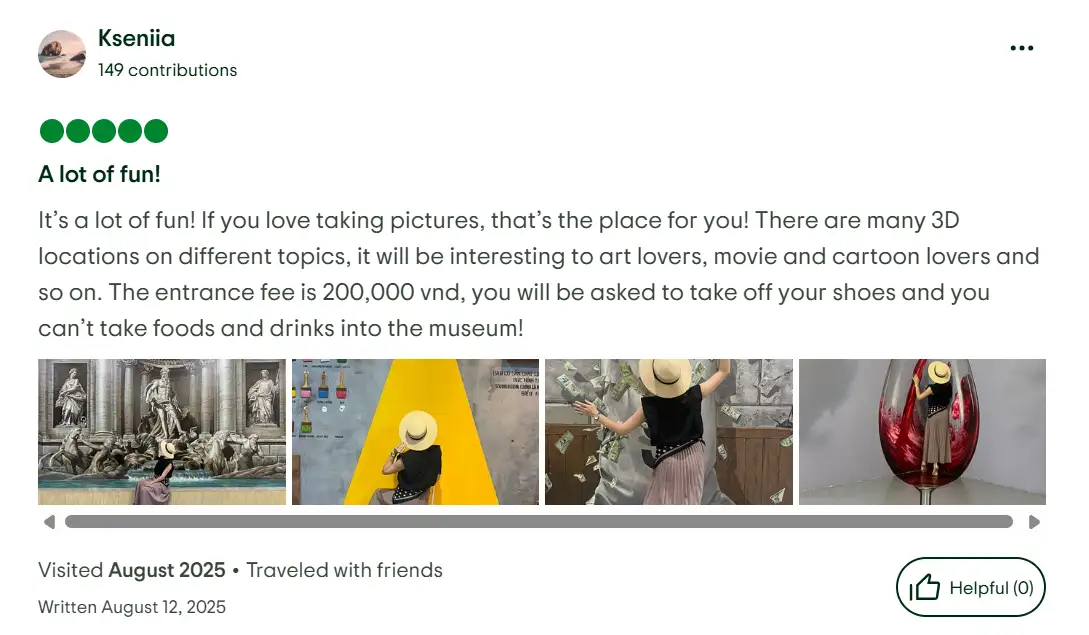Click the 149 contributions text
Viewport: 1089px width, 635px height.
pyautogui.click(x=167, y=70)
